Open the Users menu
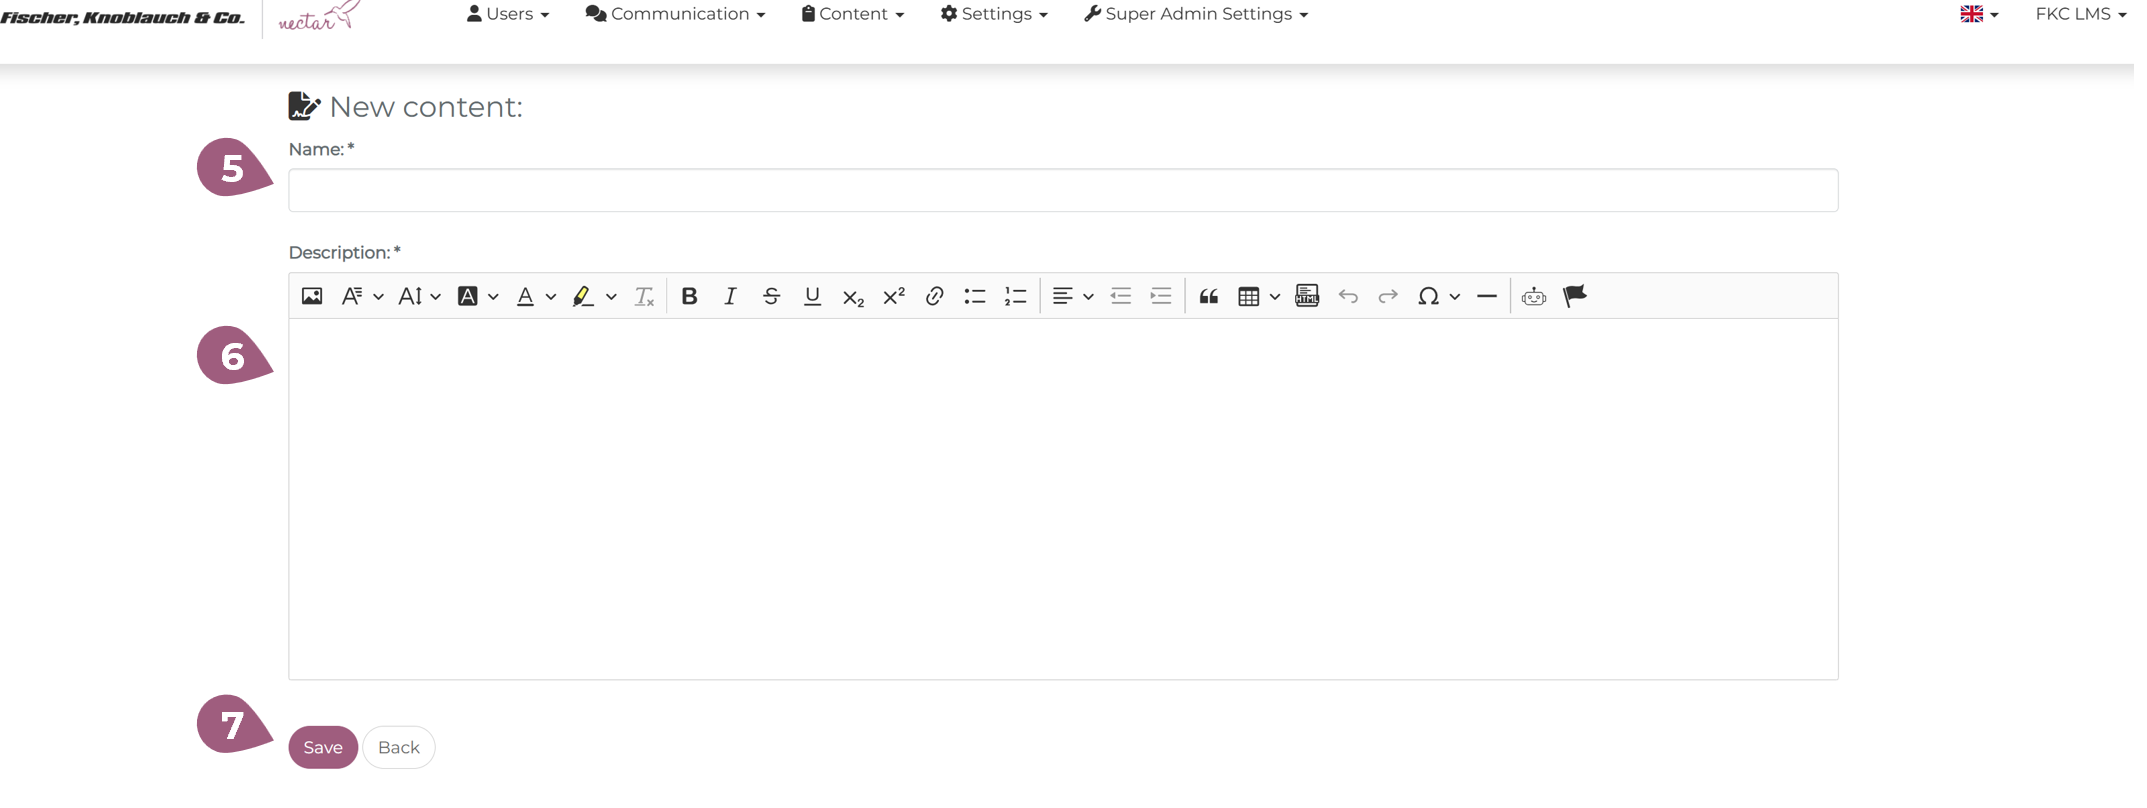 [x=508, y=14]
